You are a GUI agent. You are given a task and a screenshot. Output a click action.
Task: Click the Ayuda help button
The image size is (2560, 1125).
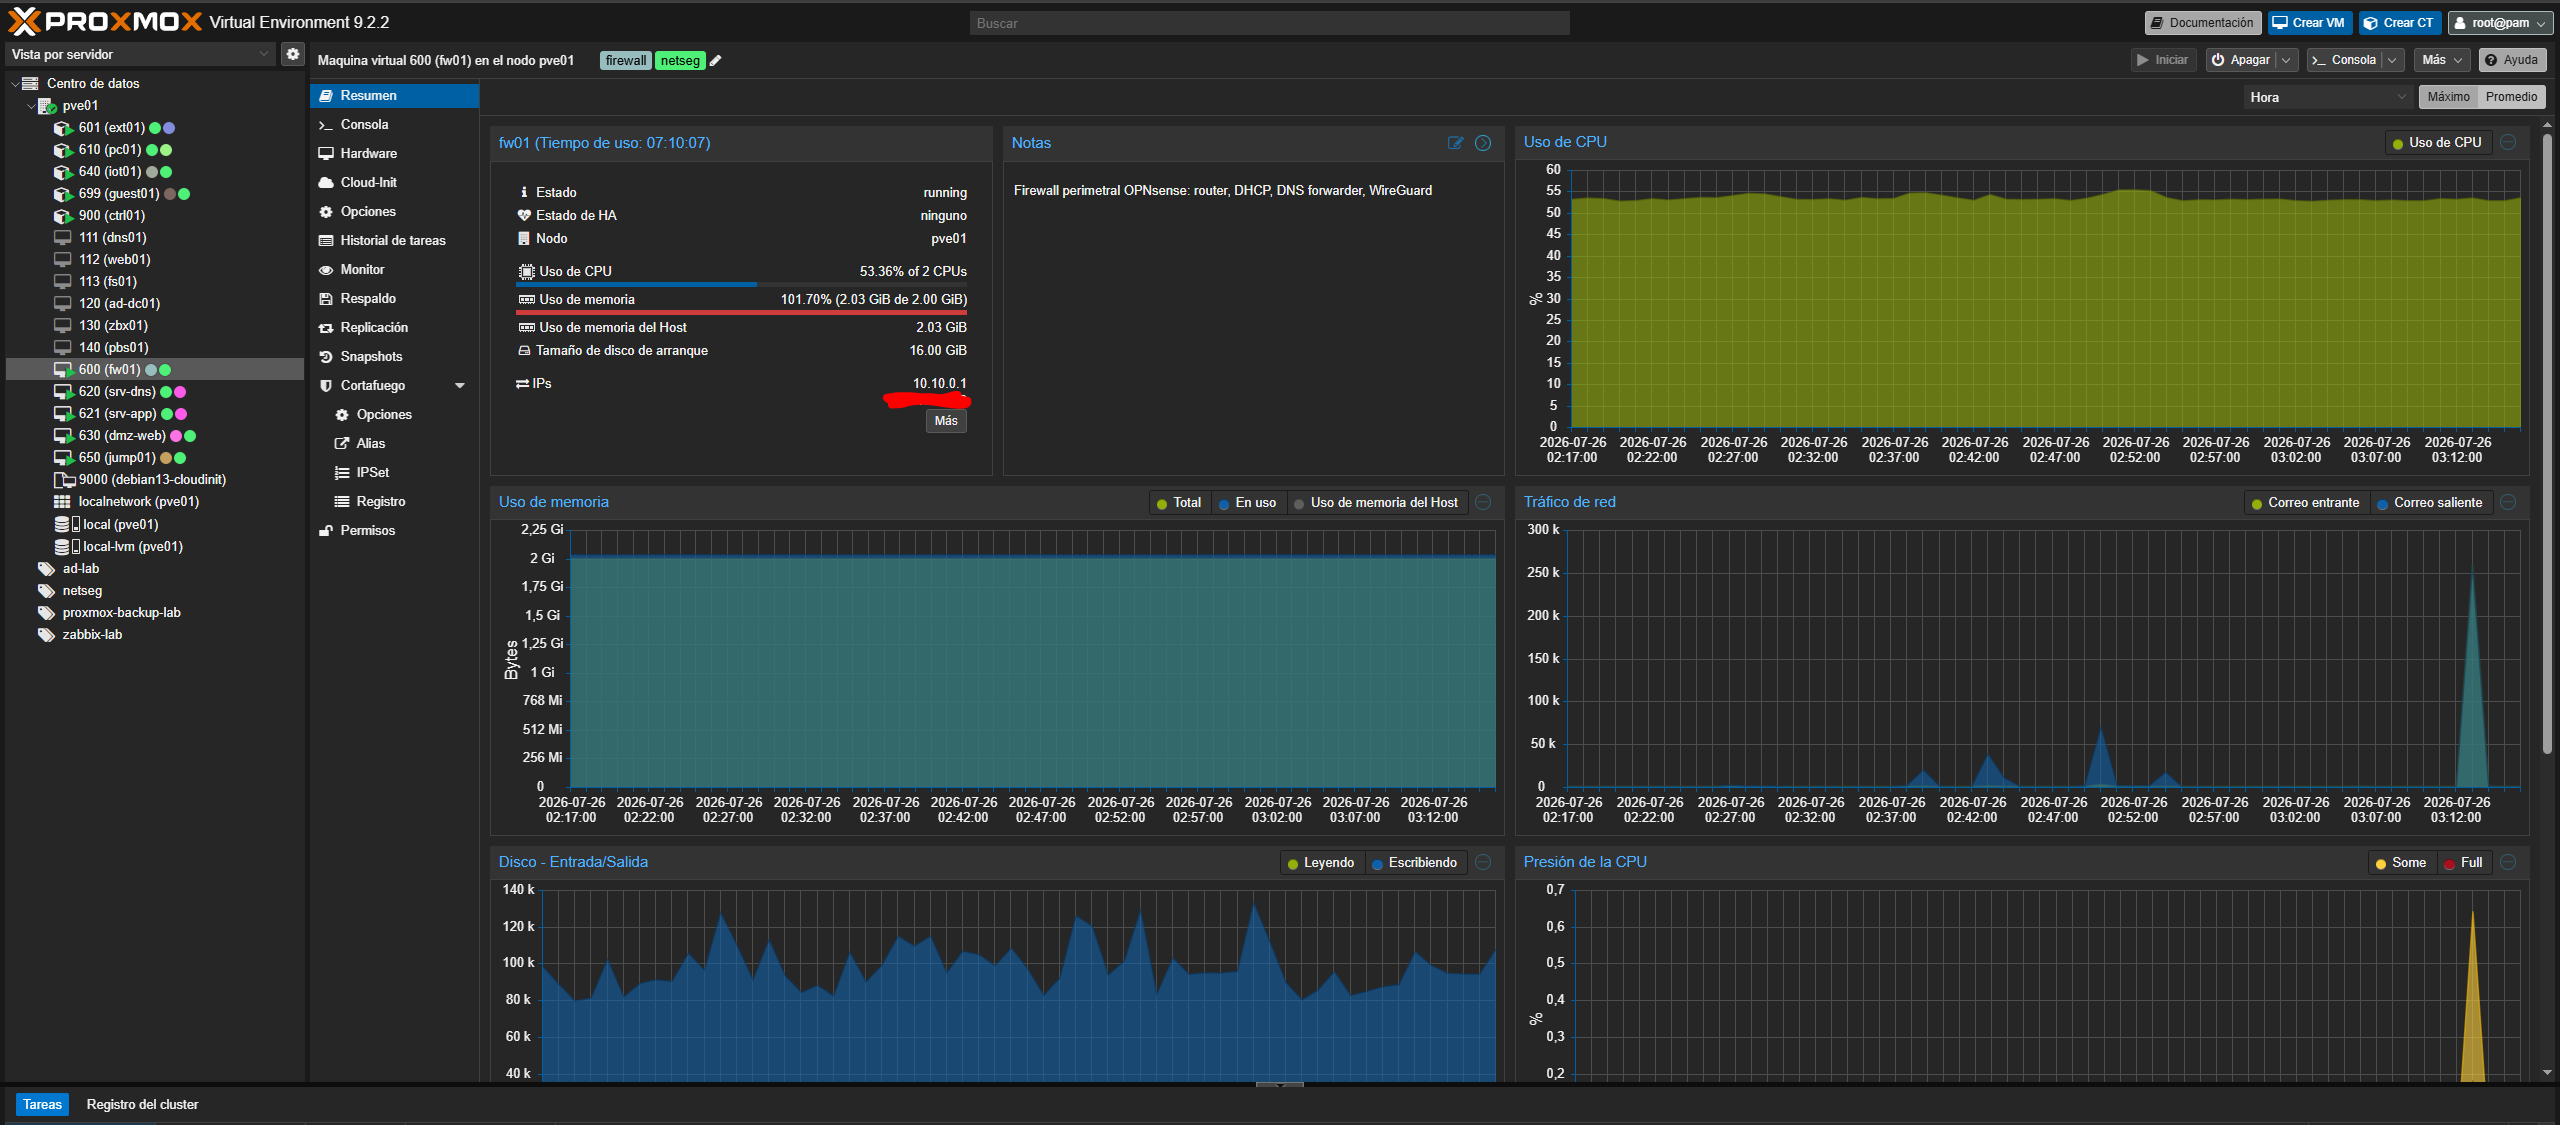click(x=2512, y=60)
